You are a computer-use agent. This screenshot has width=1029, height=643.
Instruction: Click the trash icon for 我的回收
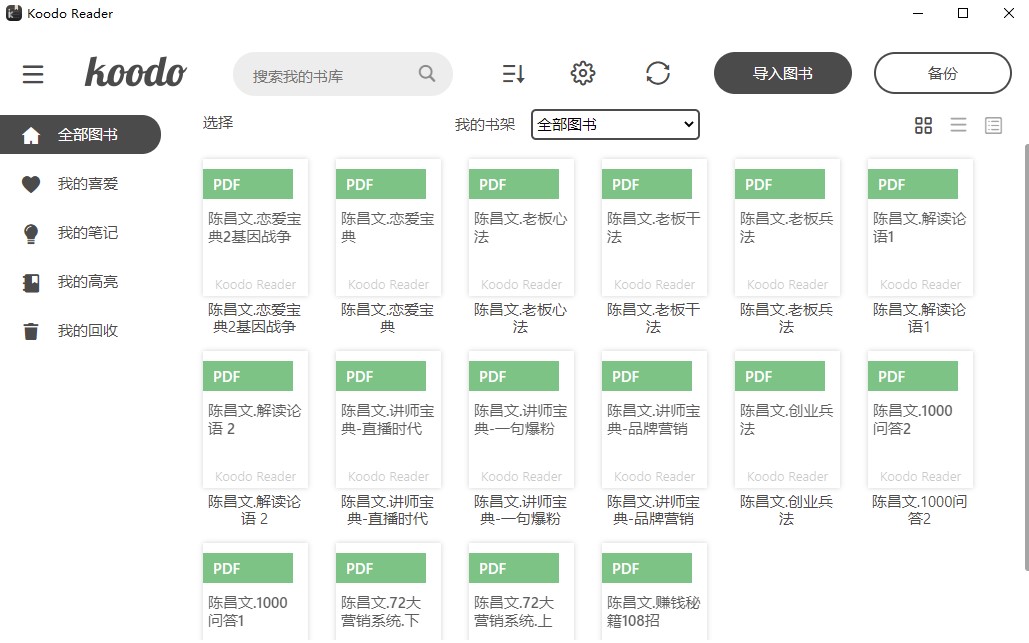tap(31, 331)
